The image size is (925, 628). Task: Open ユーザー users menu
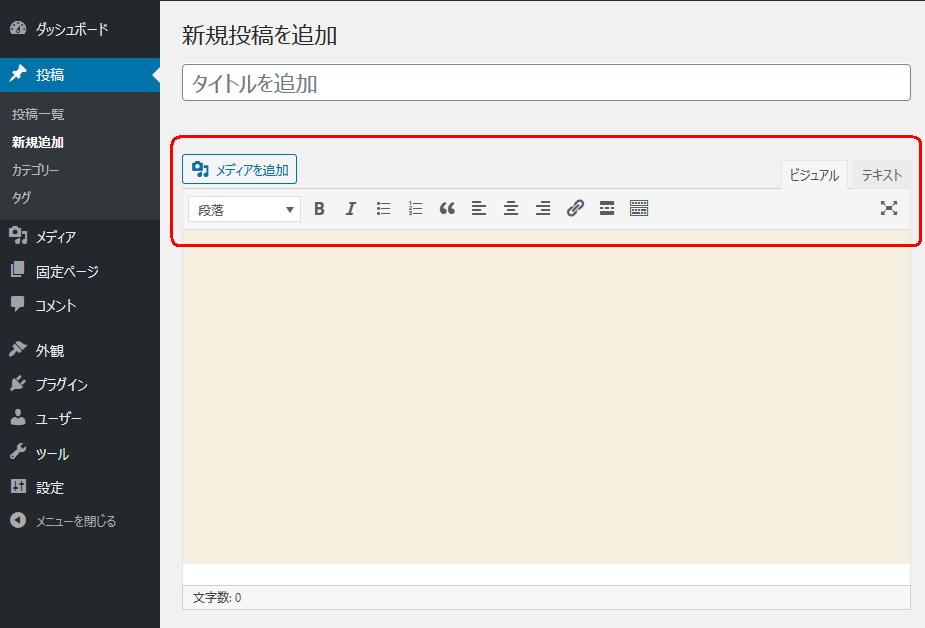80,419
